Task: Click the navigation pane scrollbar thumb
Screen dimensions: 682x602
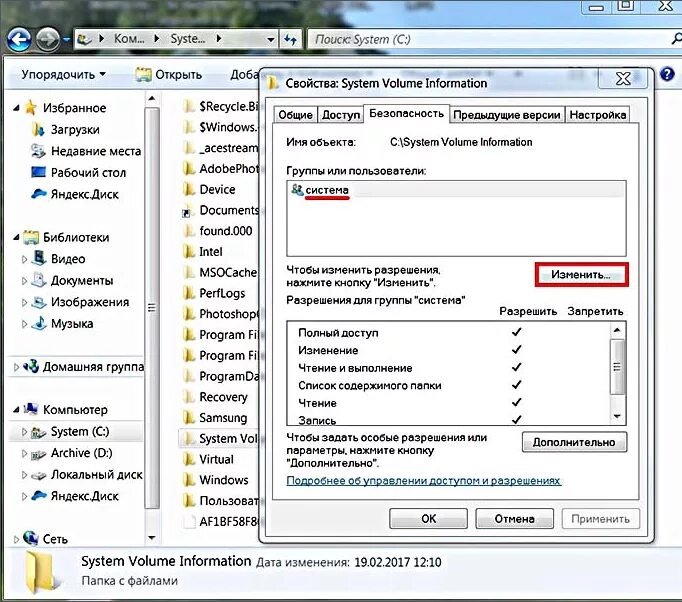Action: (151, 308)
